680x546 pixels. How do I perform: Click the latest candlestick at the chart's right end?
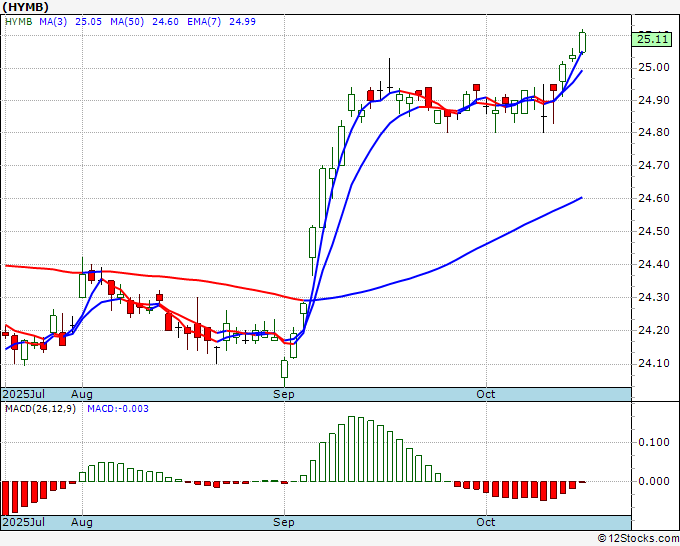(x=582, y=41)
